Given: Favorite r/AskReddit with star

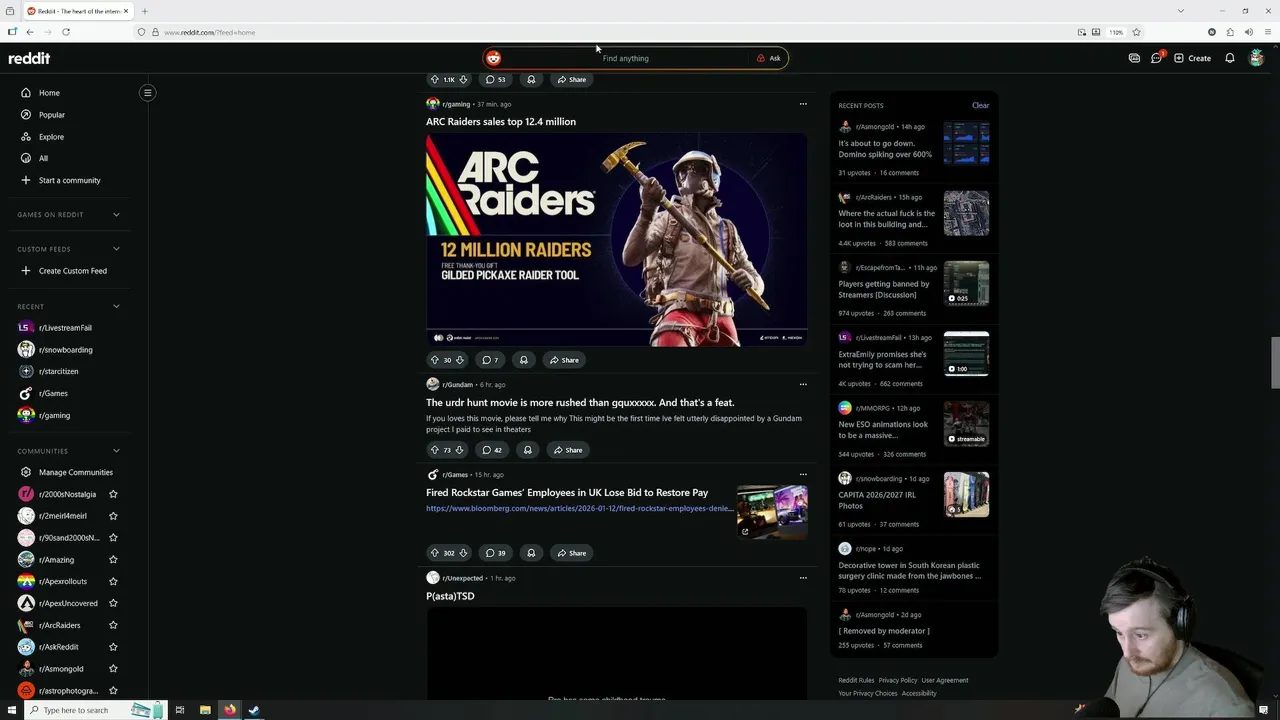Looking at the screenshot, I should [113, 647].
